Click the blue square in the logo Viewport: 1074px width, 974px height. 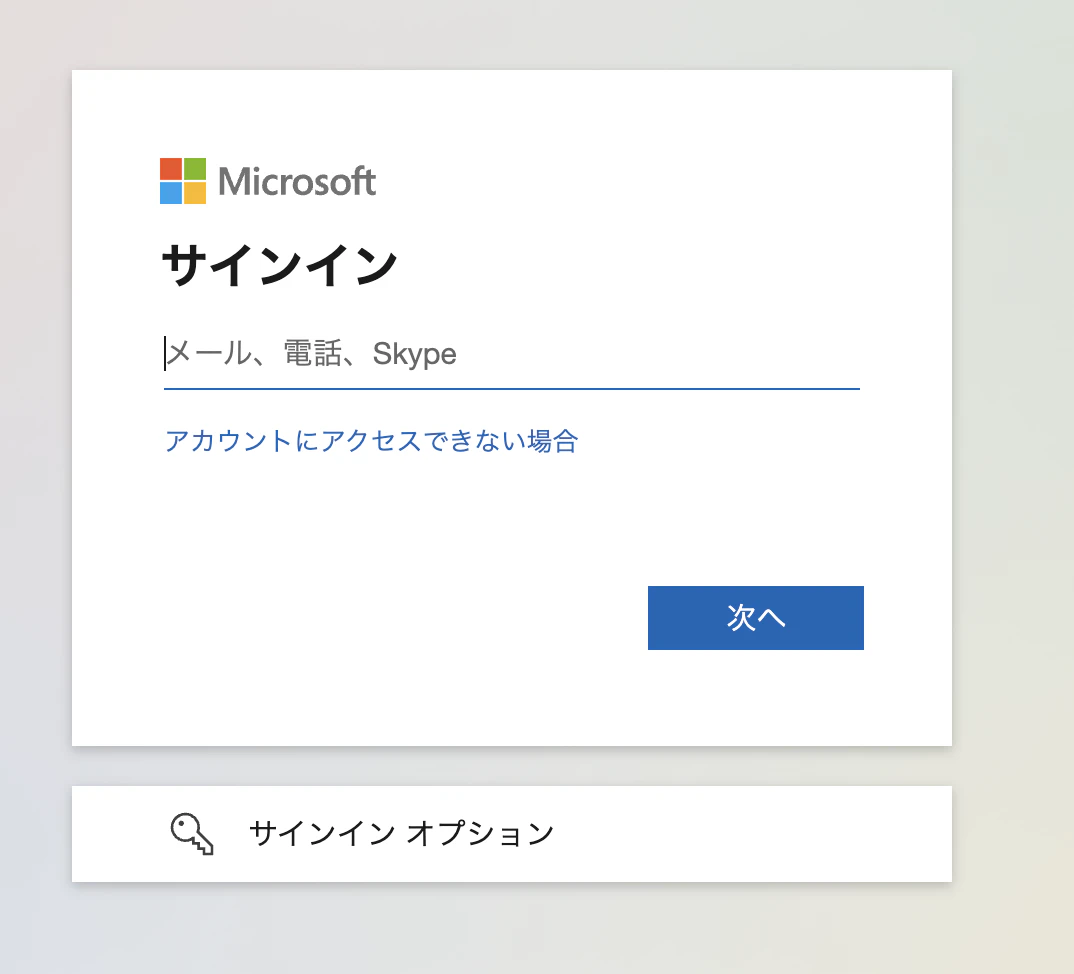coord(170,192)
